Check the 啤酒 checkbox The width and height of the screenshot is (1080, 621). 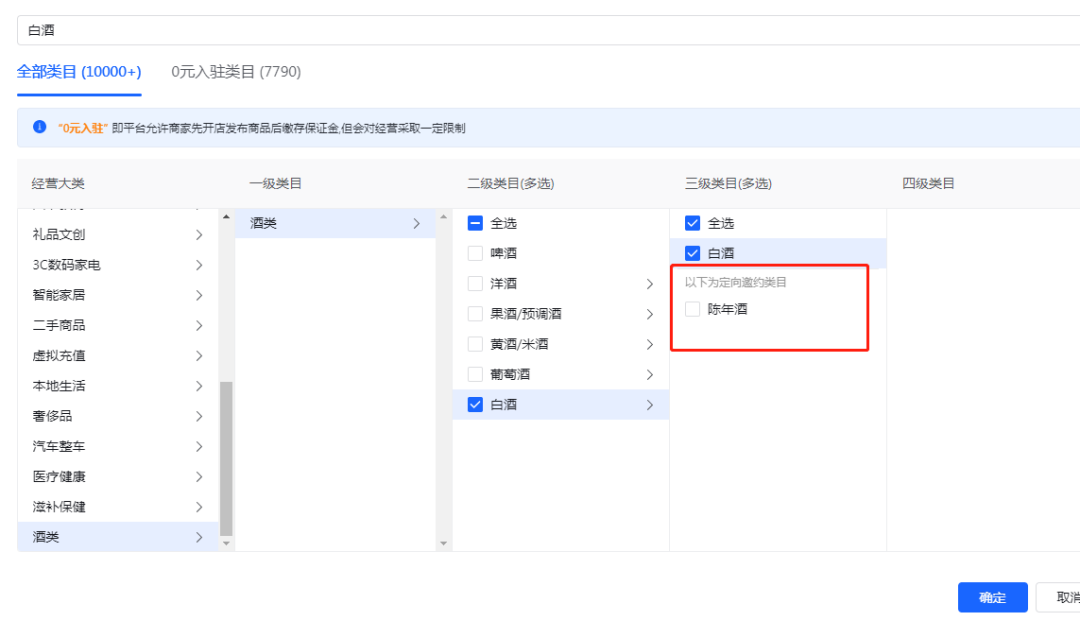point(475,253)
